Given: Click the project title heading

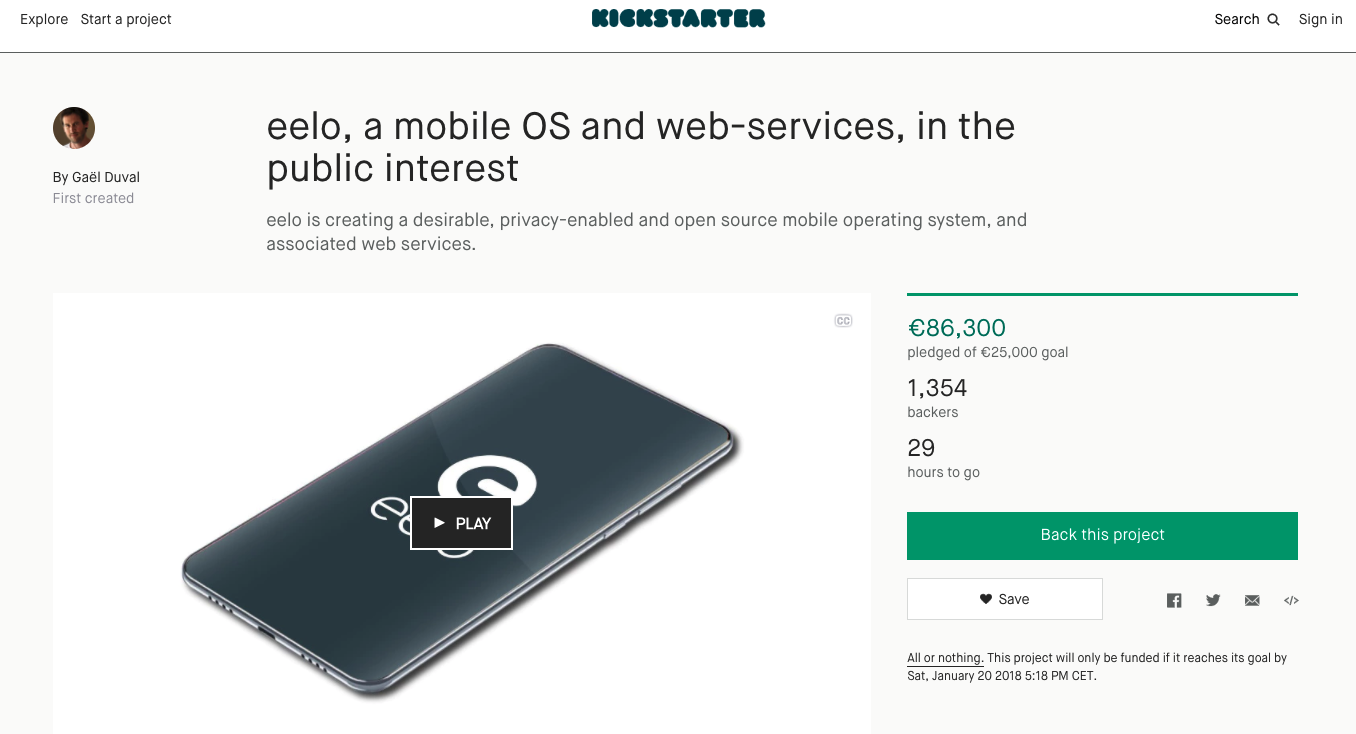Looking at the screenshot, I should (640, 147).
